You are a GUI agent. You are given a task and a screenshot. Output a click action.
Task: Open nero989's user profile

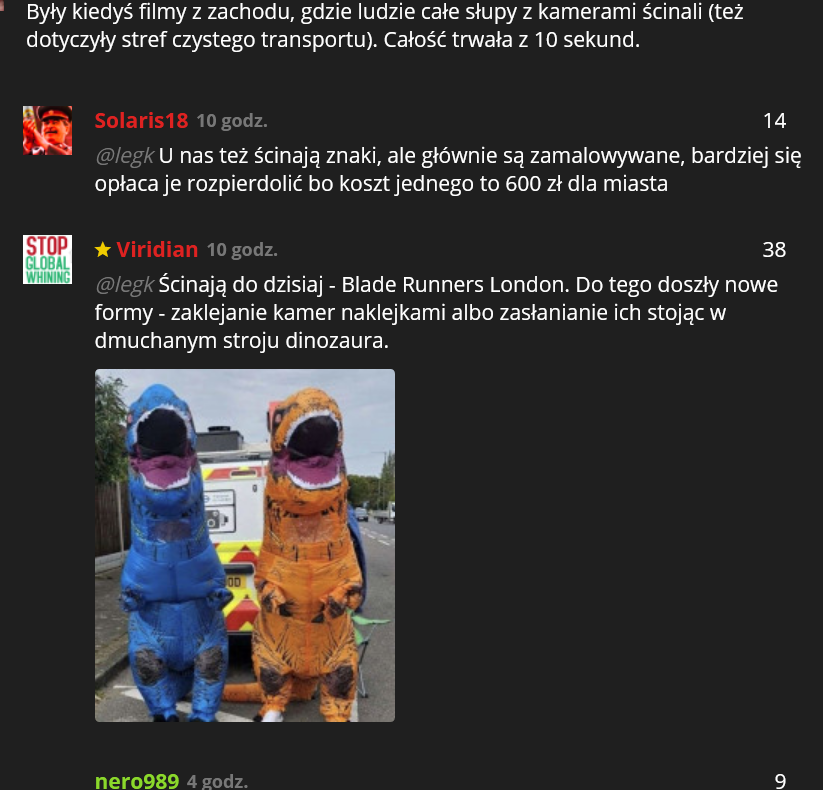pos(137,781)
